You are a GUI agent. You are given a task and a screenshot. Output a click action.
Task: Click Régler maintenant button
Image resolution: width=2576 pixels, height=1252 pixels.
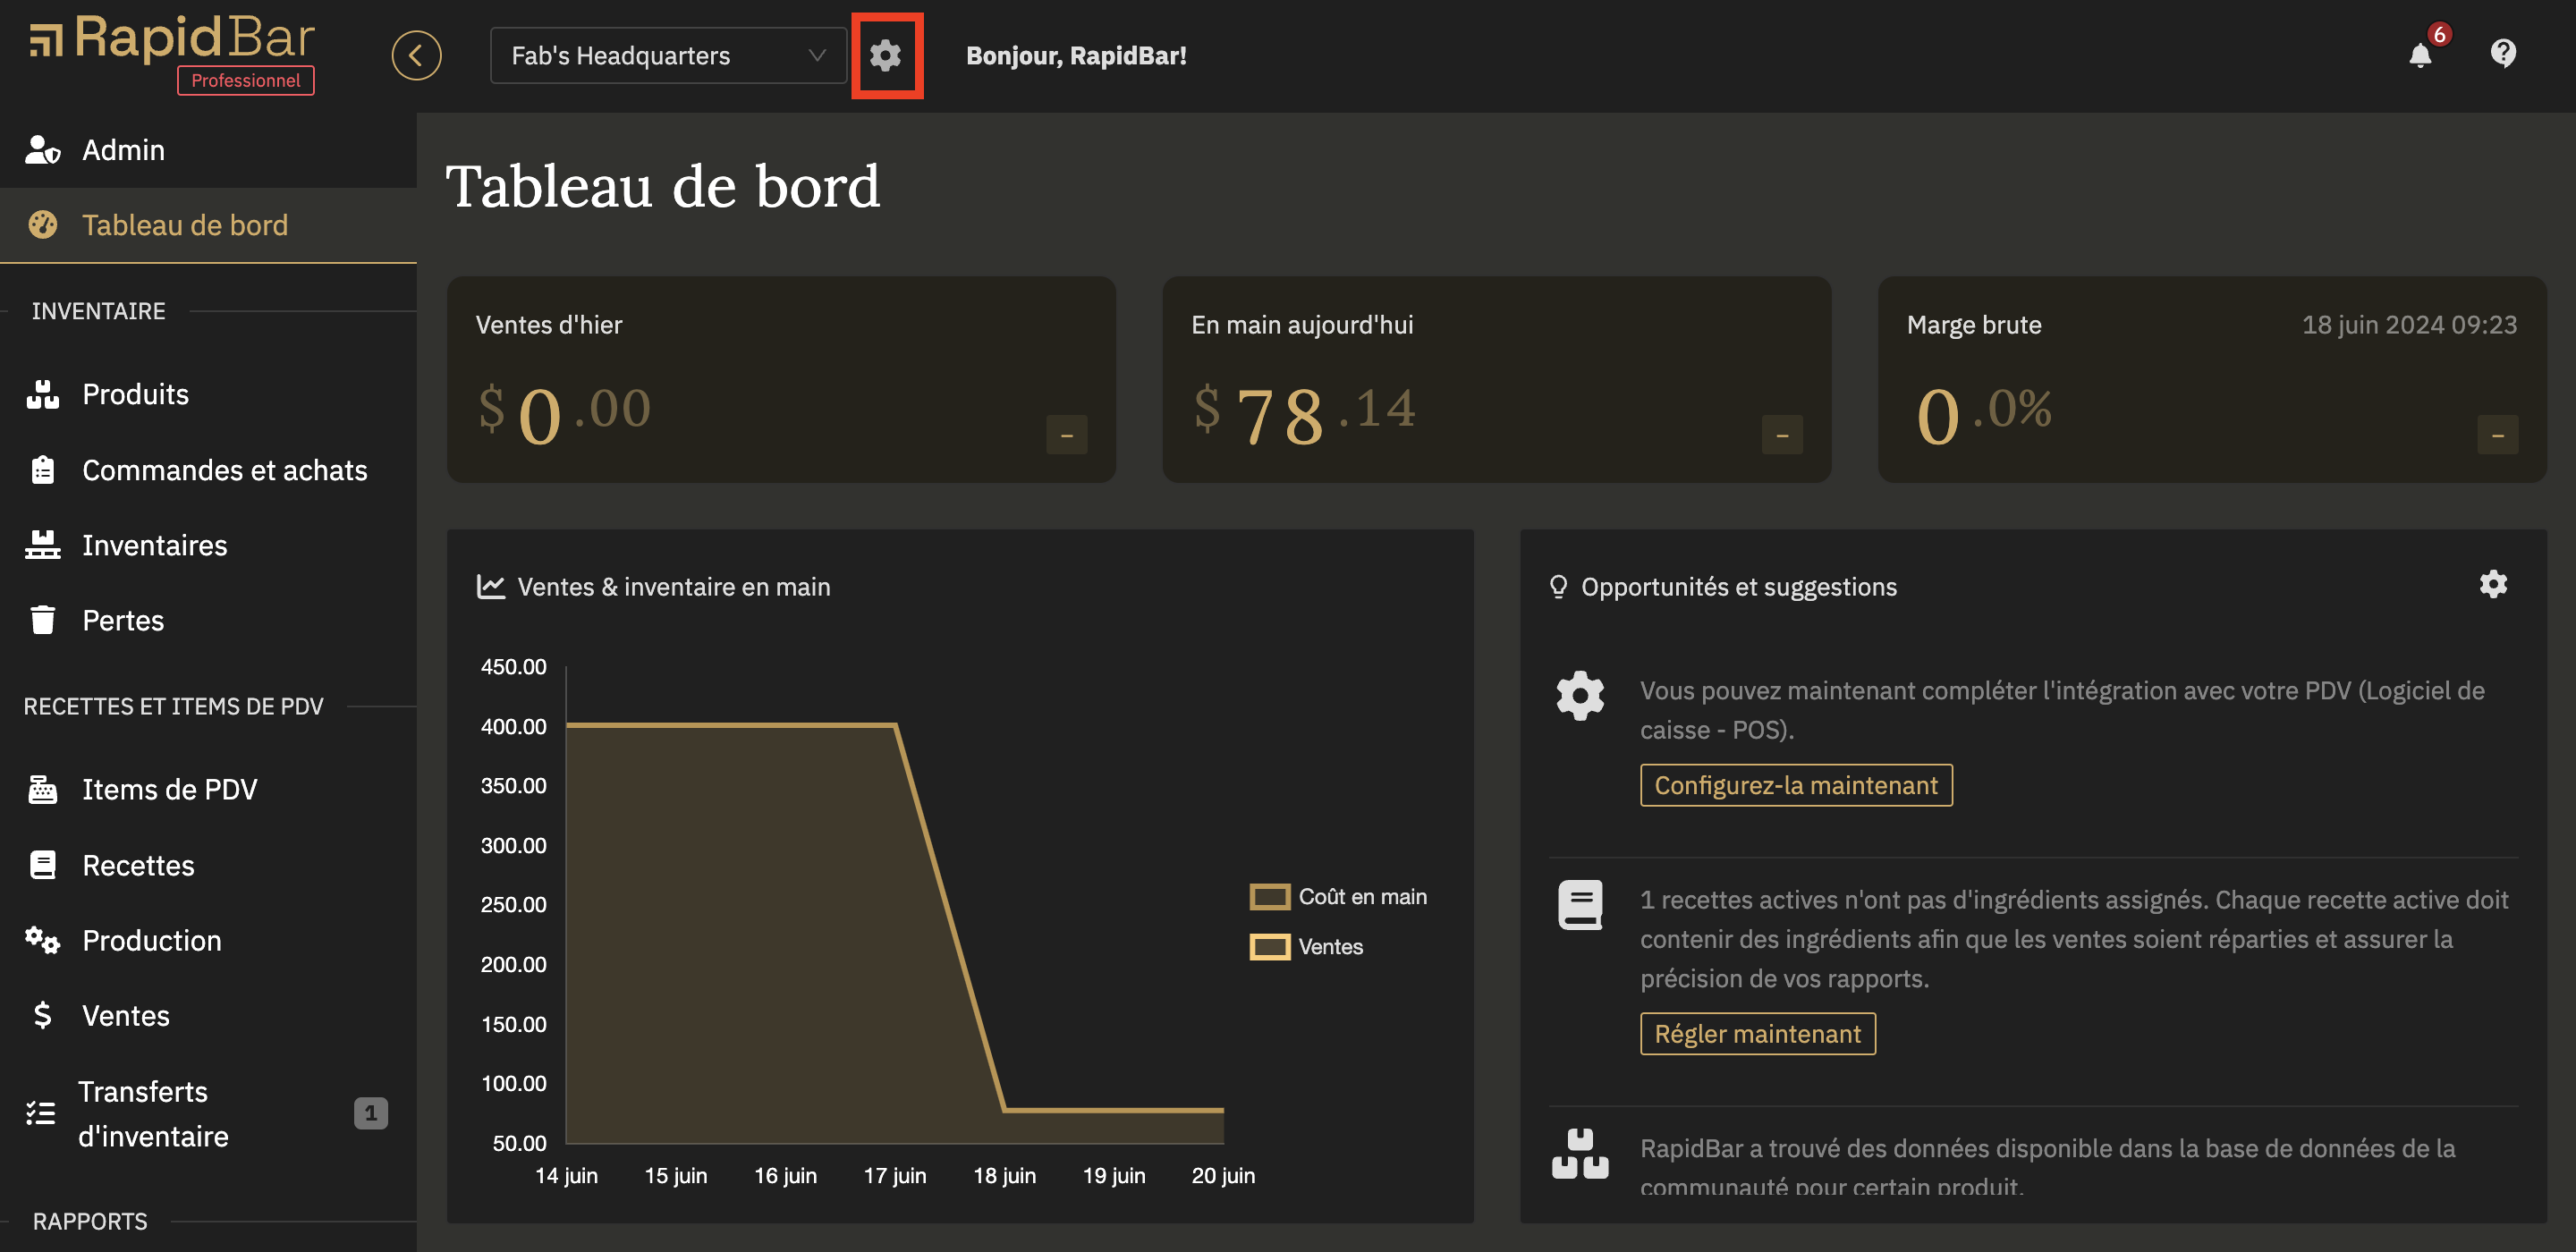click(x=1757, y=1033)
